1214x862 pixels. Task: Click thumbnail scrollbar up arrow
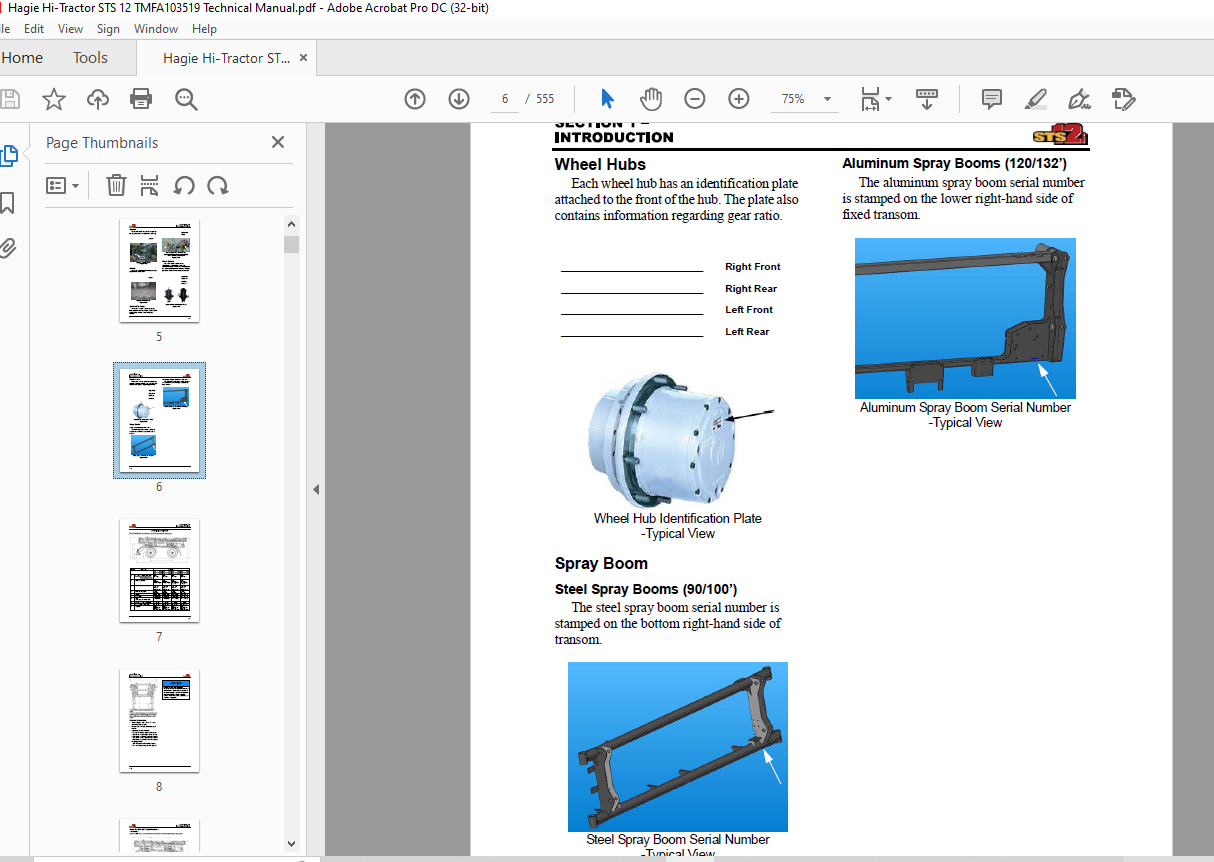(291, 225)
